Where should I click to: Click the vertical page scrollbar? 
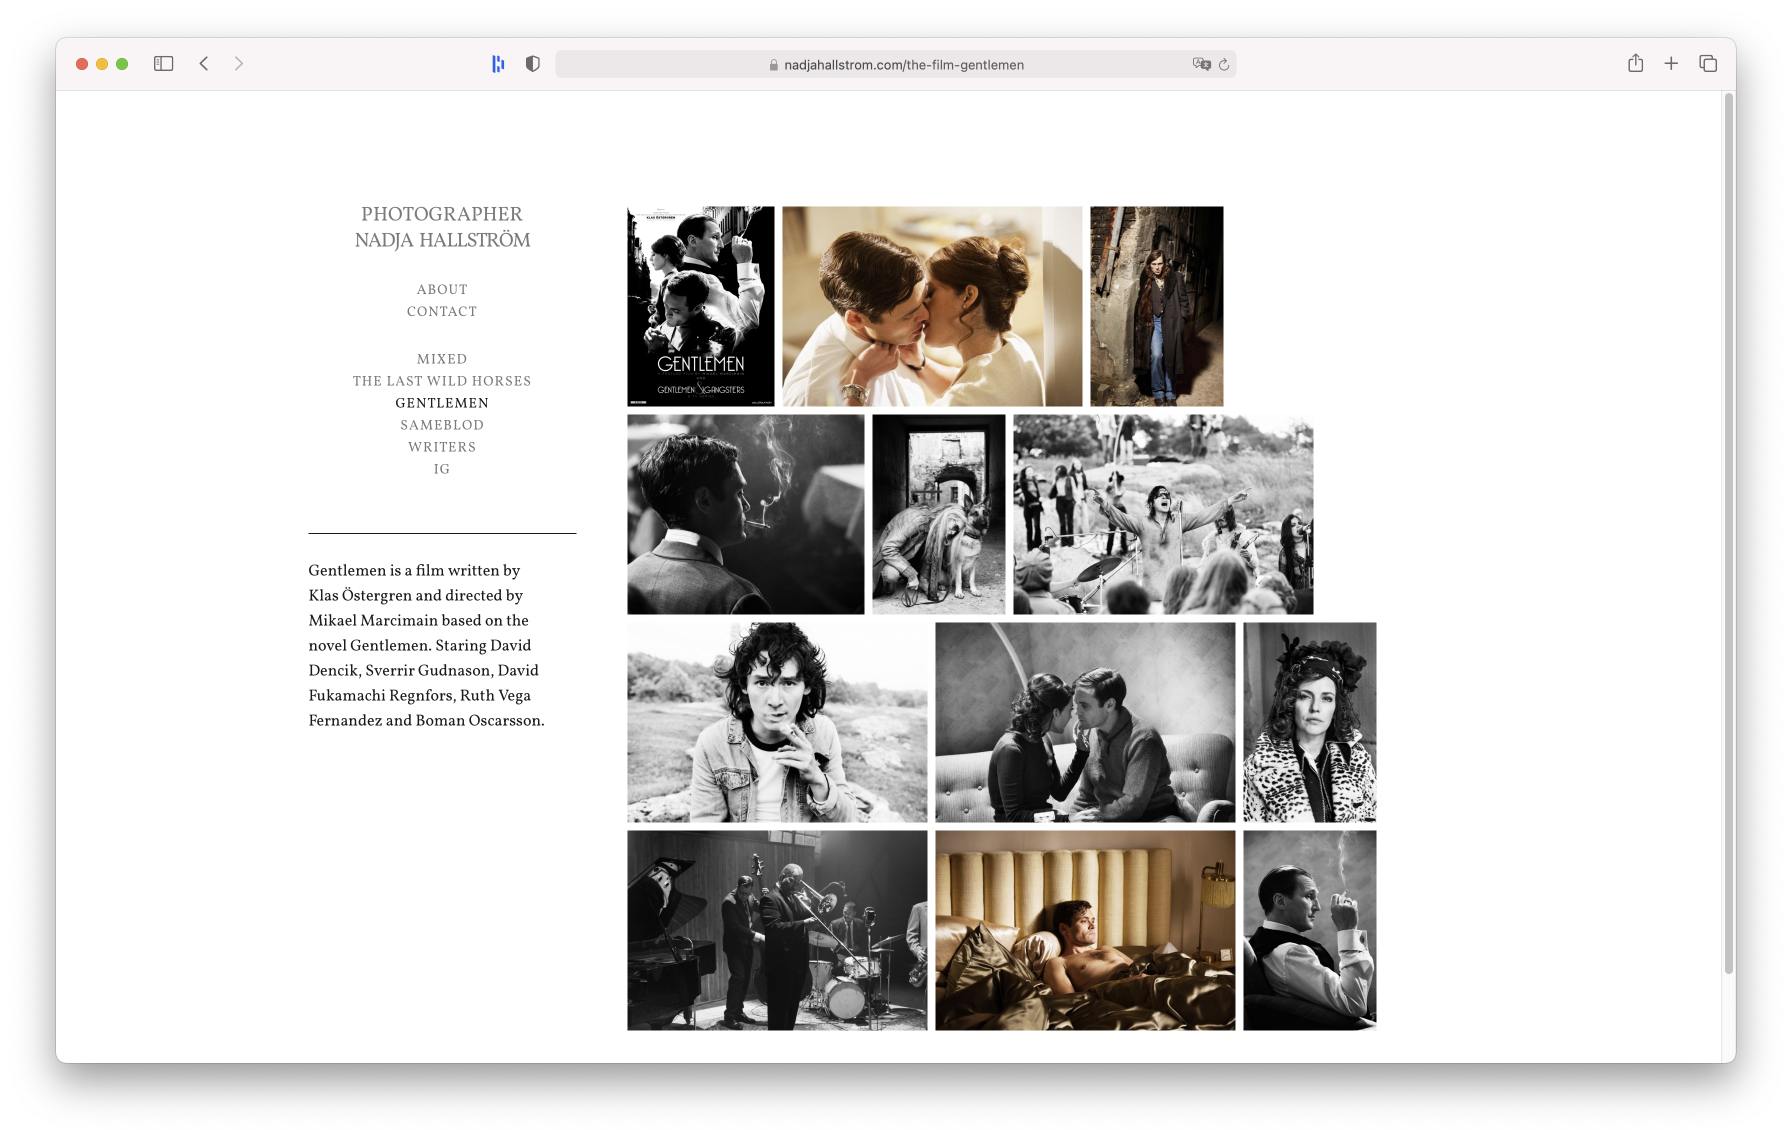click(x=1728, y=533)
